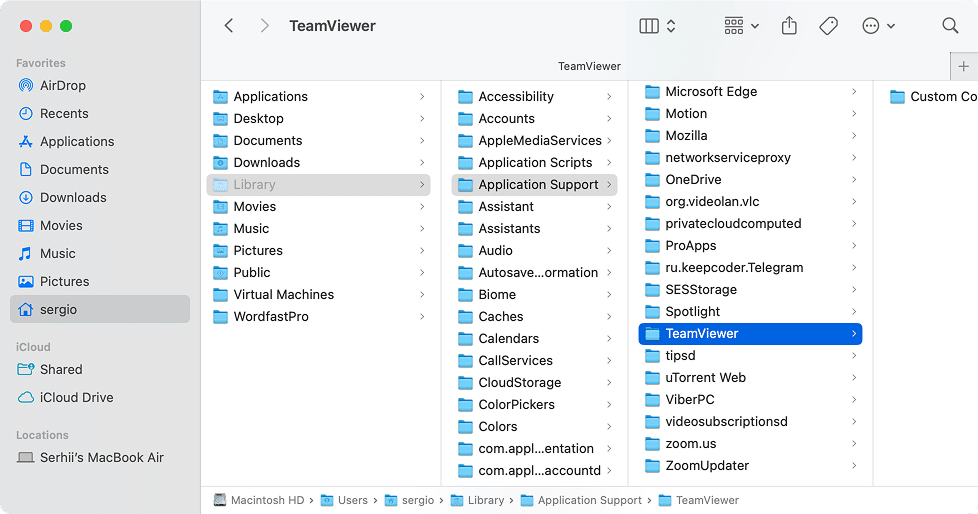Image resolution: width=978 pixels, height=514 pixels.
Task: Open Documents in sidebar Favorites
Action: coord(100,170)
